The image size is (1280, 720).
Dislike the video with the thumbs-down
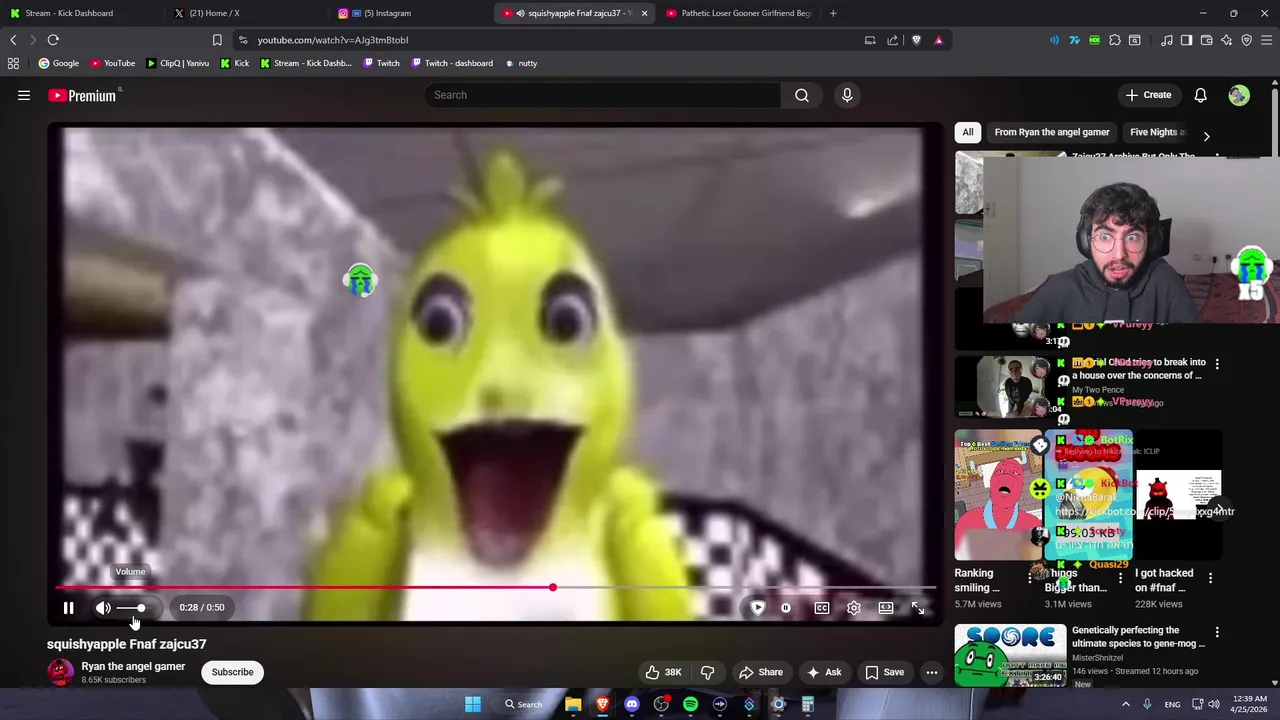click(707, 672)
